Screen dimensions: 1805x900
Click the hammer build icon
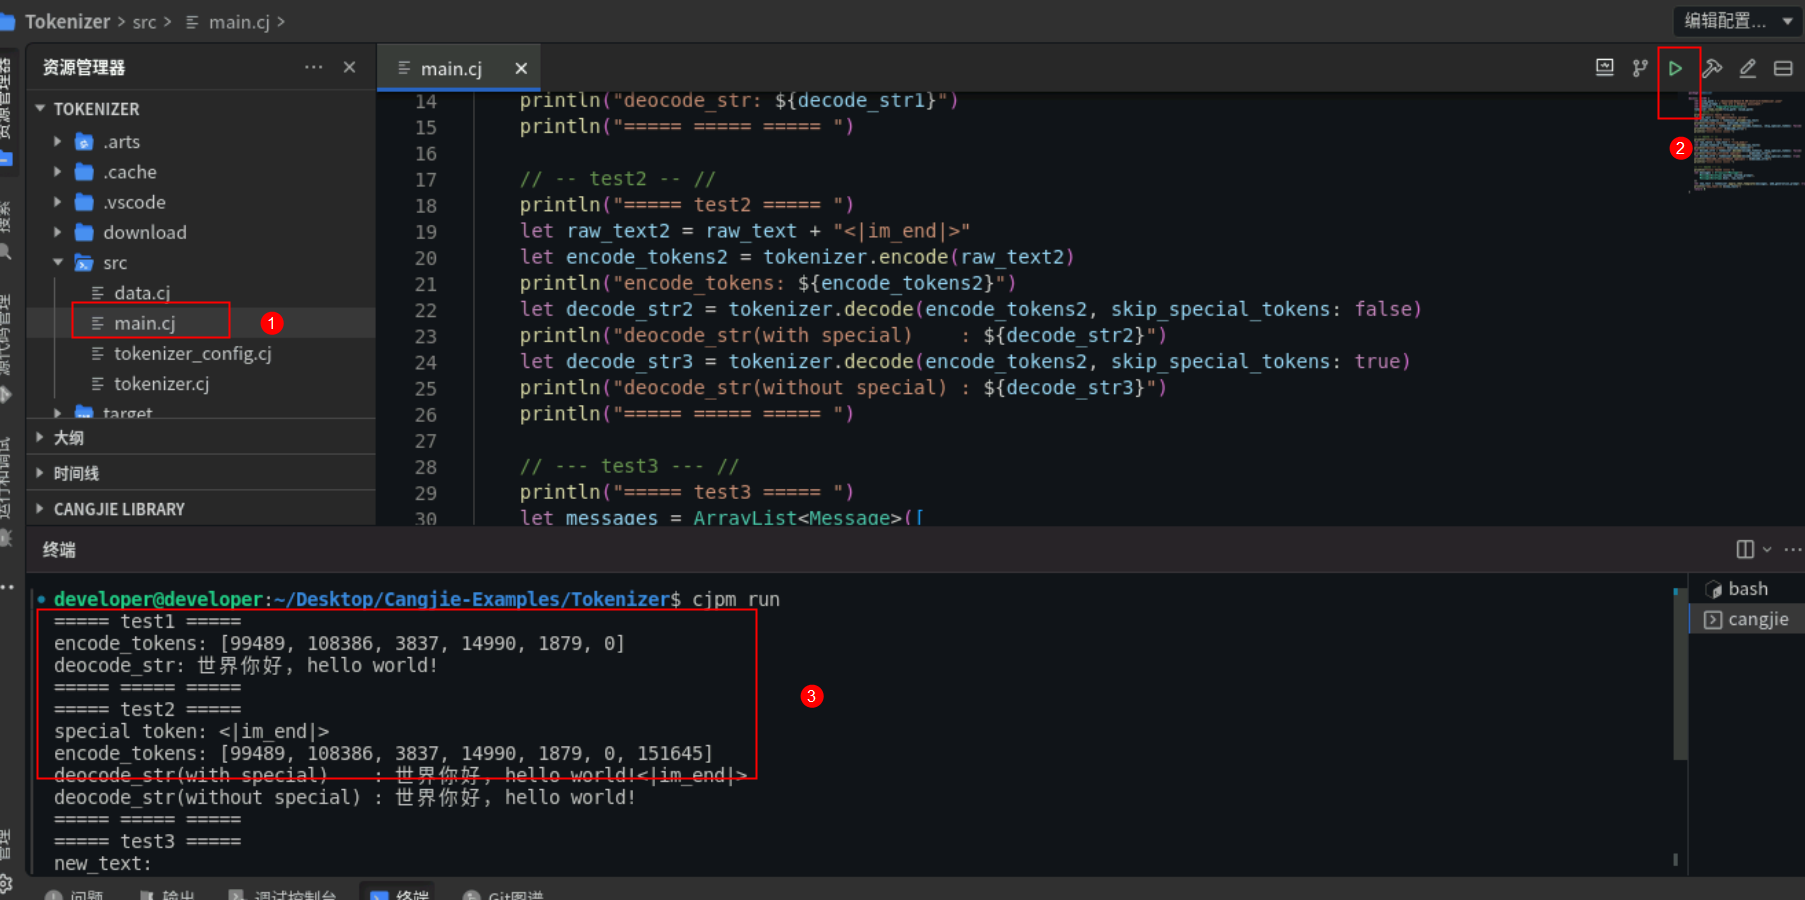(1712, 68)
